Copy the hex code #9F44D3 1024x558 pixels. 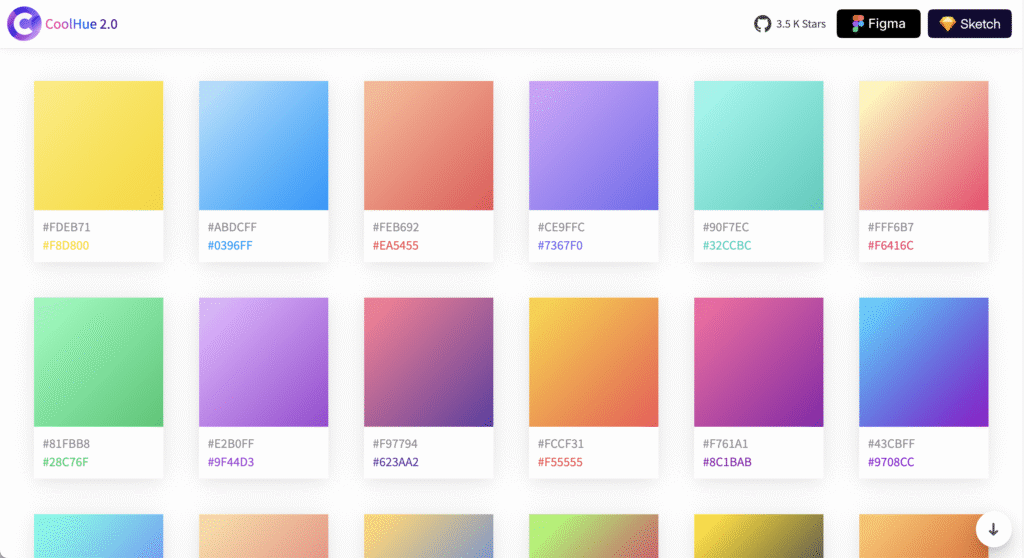coord(231,462)
